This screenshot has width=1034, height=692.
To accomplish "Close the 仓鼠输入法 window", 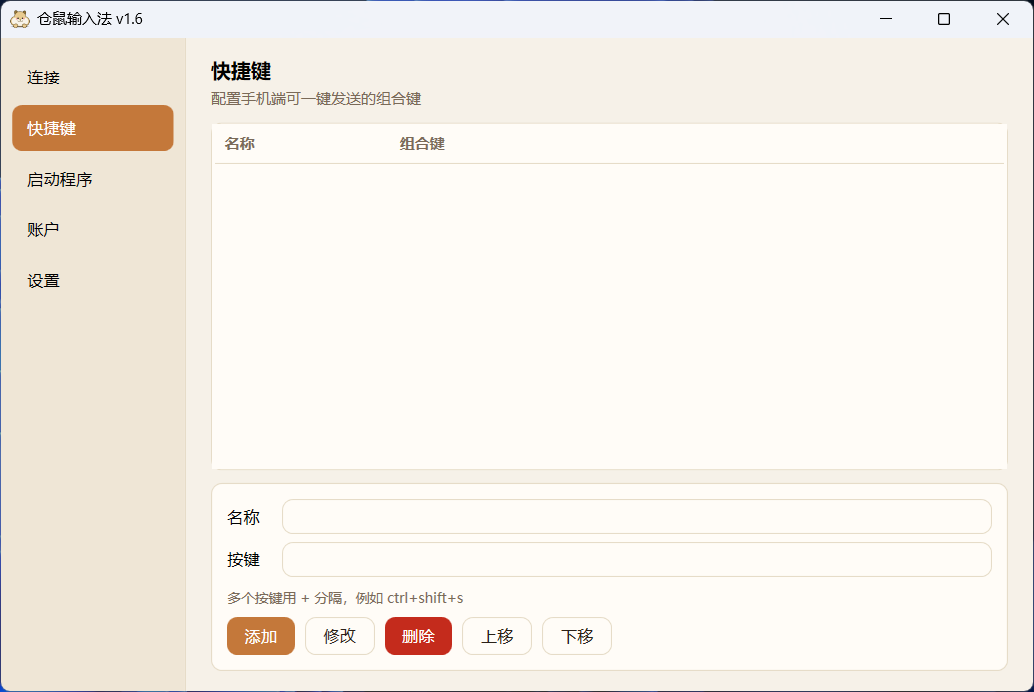I will 1002,19.
